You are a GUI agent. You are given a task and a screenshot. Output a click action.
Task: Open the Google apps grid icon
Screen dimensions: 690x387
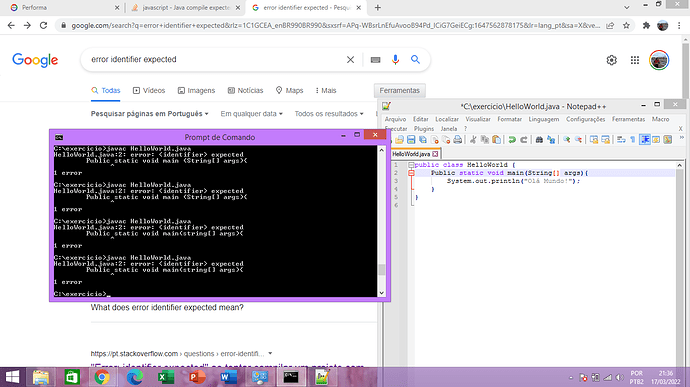pos(635,60)
